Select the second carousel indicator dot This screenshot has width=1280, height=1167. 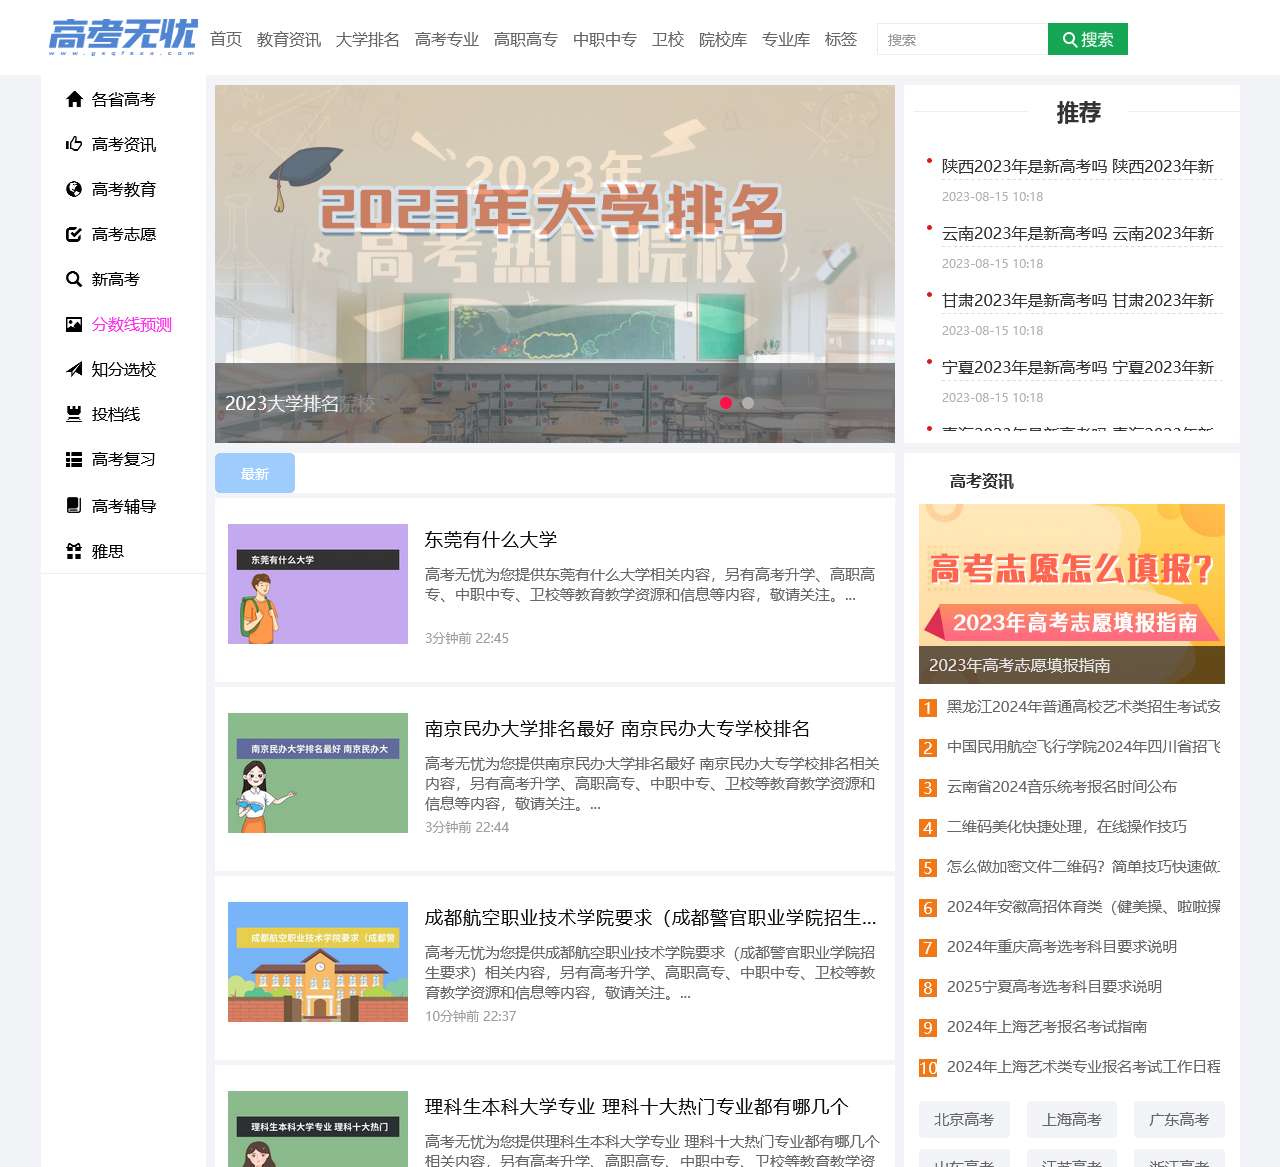tap(748, 403)
